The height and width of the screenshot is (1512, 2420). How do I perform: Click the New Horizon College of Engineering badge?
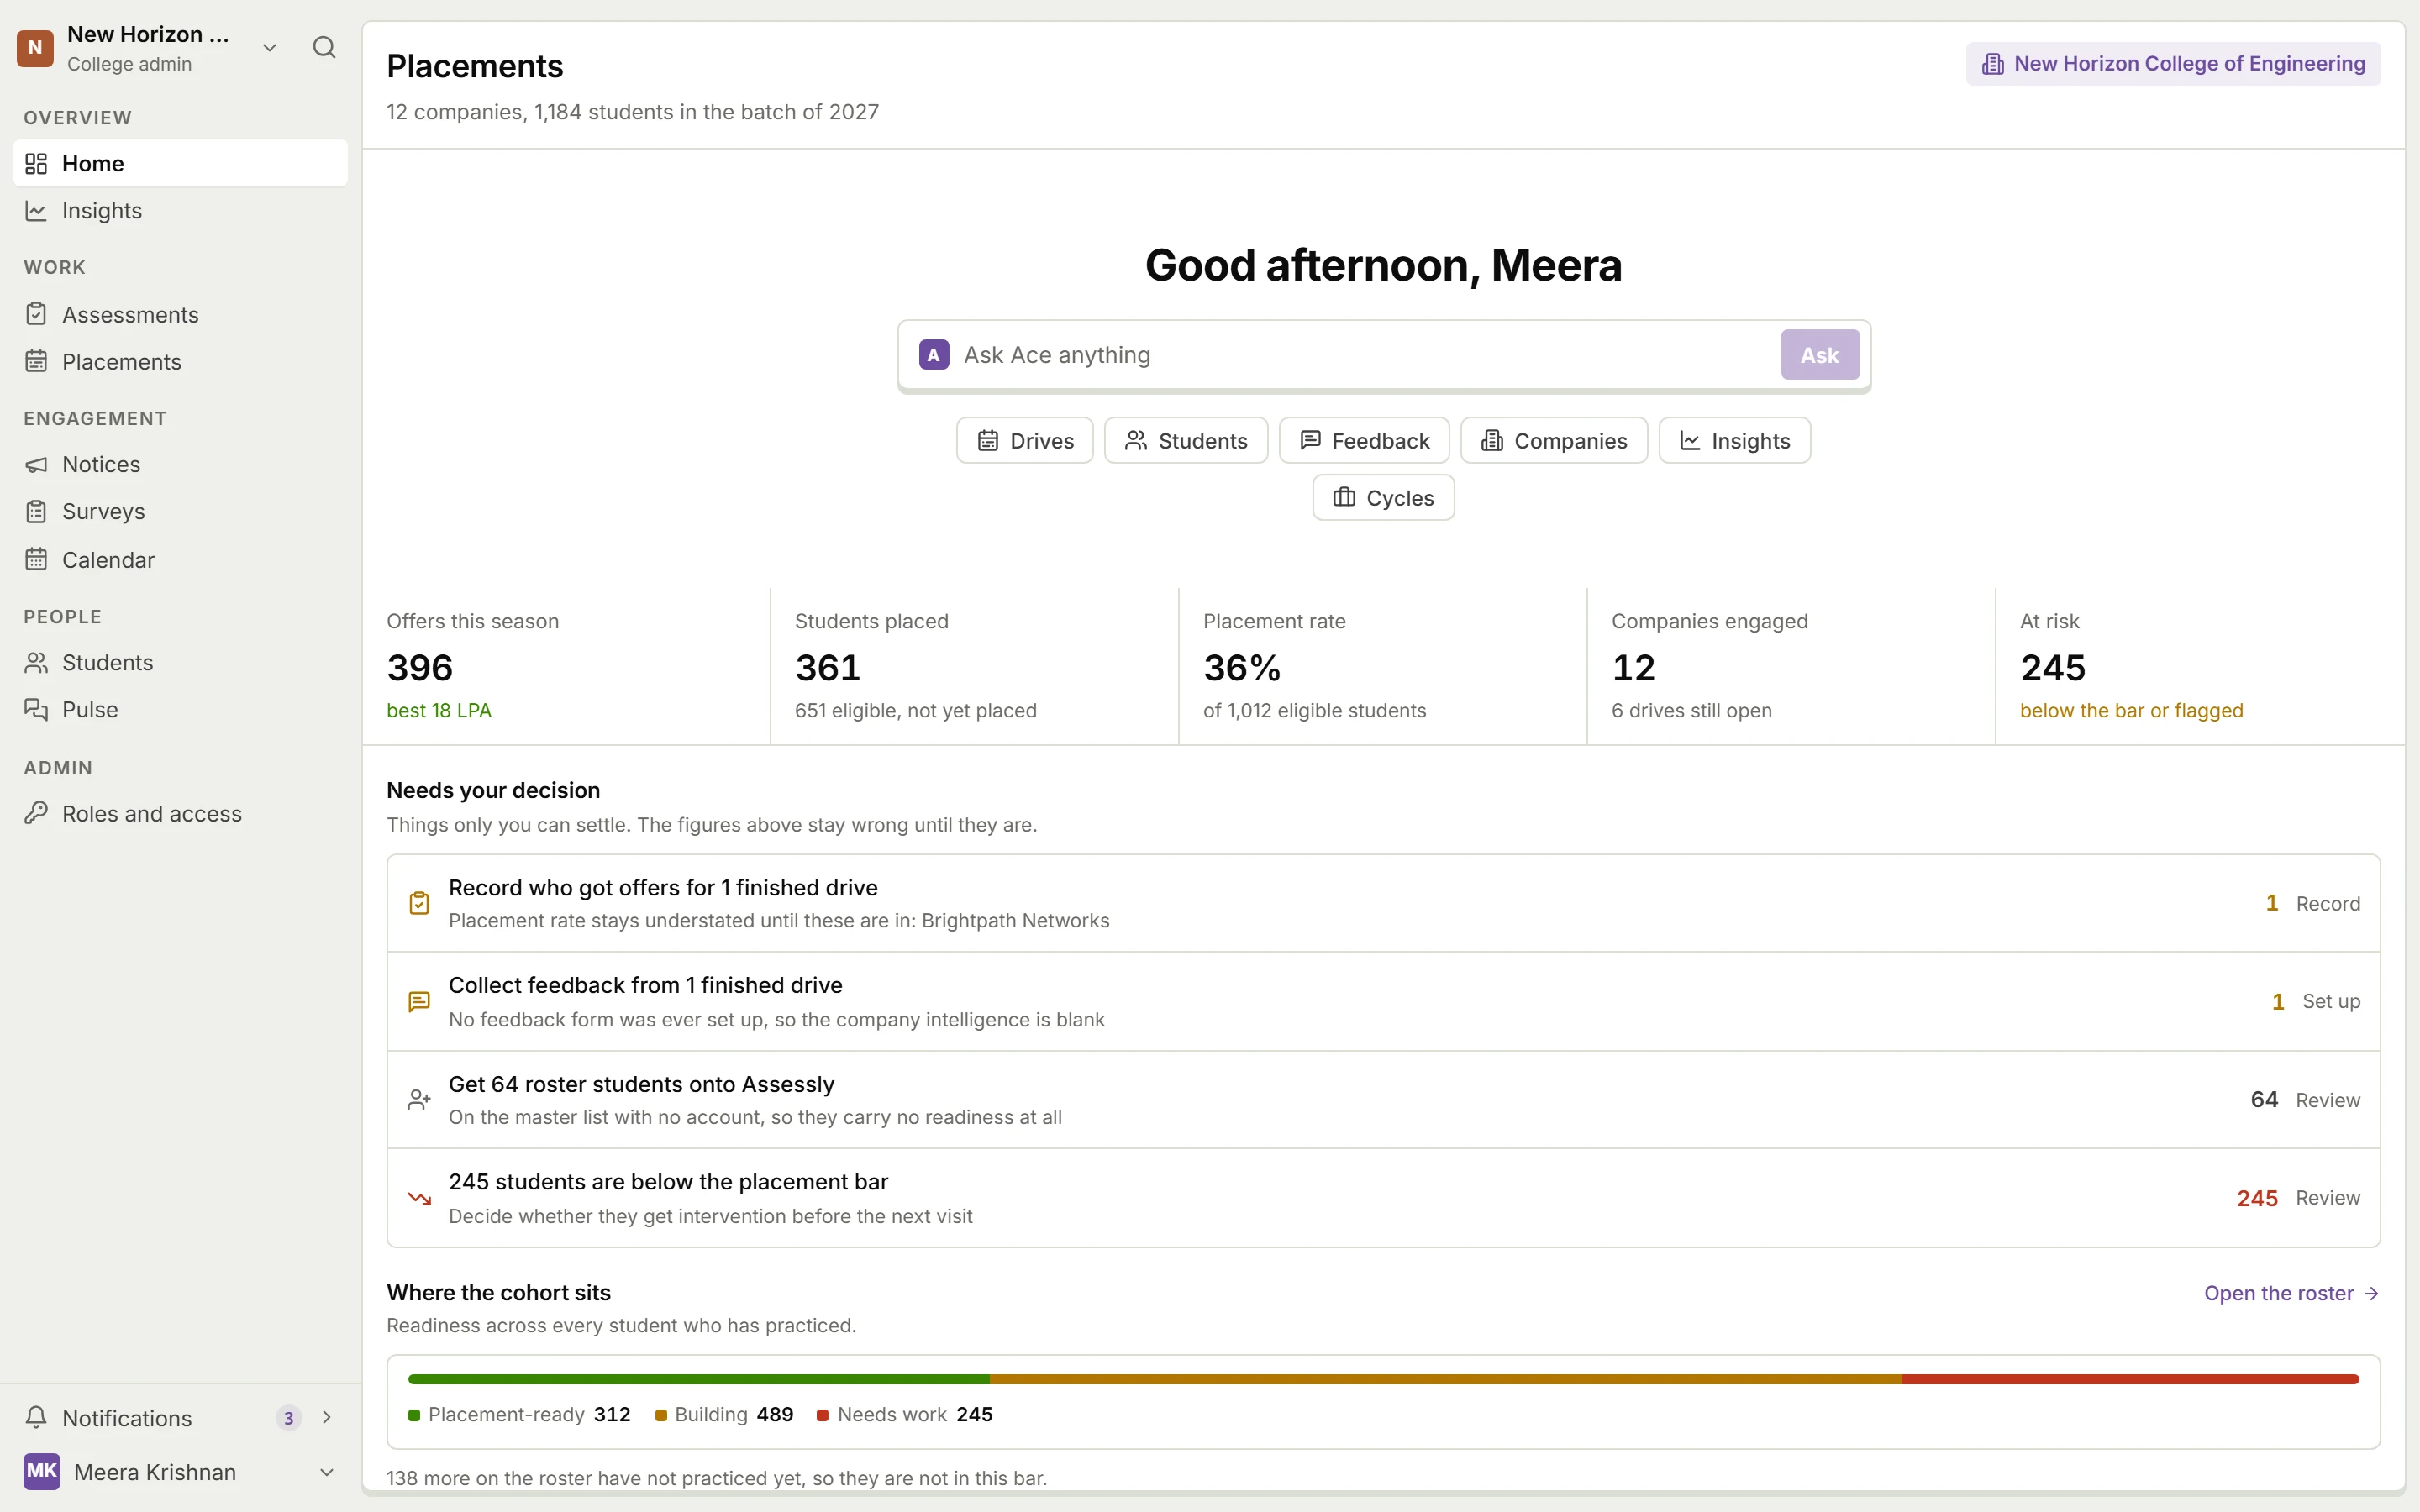2172,64
